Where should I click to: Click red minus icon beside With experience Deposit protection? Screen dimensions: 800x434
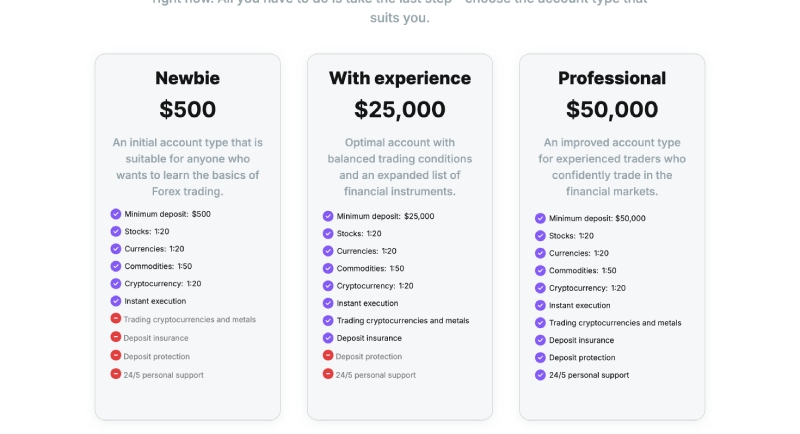point(328,356)
